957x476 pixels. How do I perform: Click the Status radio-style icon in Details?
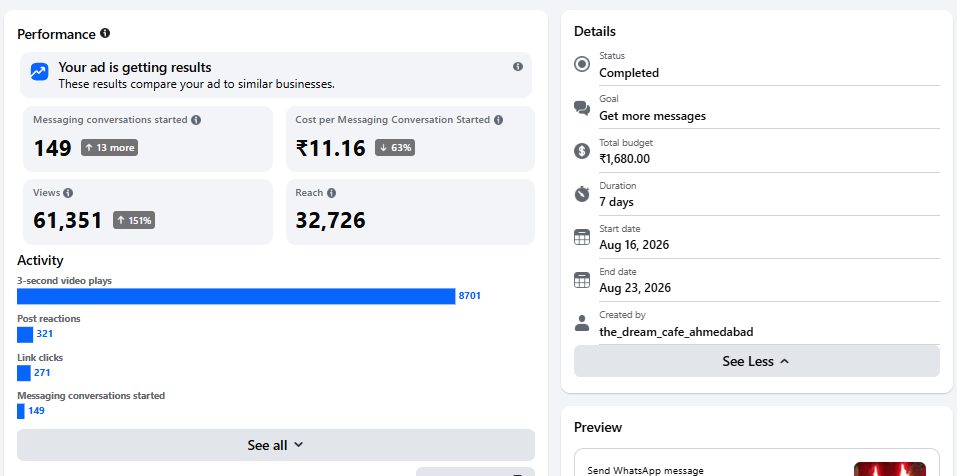(x=582, y=64)
